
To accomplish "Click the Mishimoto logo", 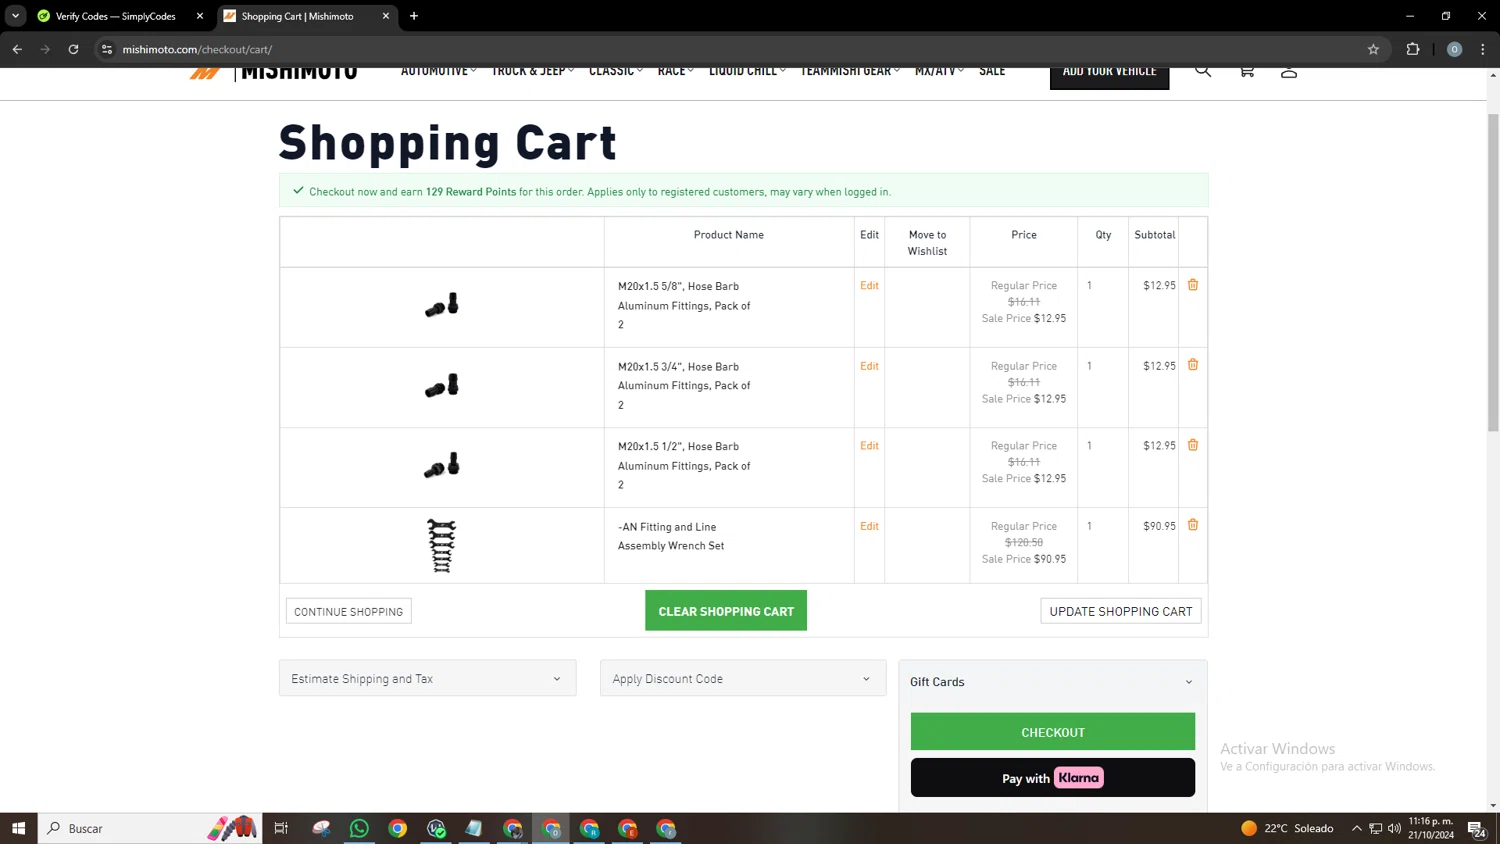I will [273, 73].
